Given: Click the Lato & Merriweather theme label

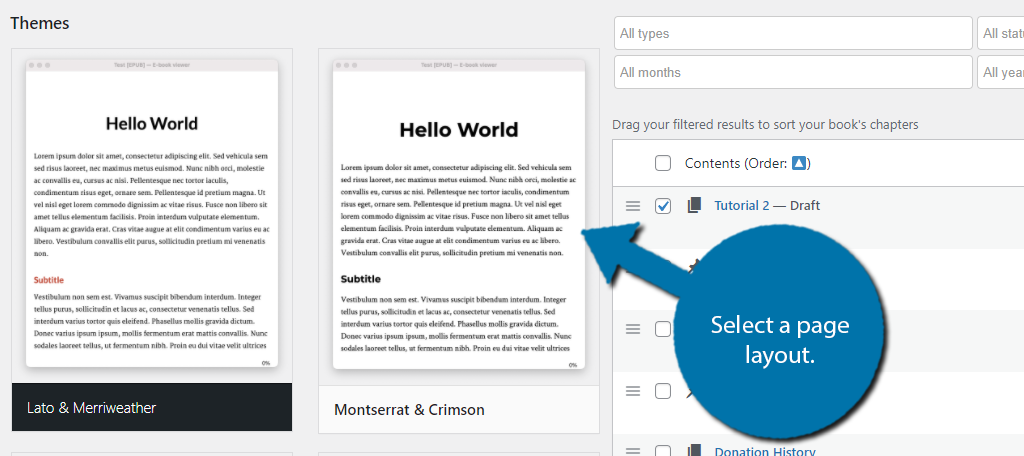Looking at the screenshot, I should click(91, 408).
